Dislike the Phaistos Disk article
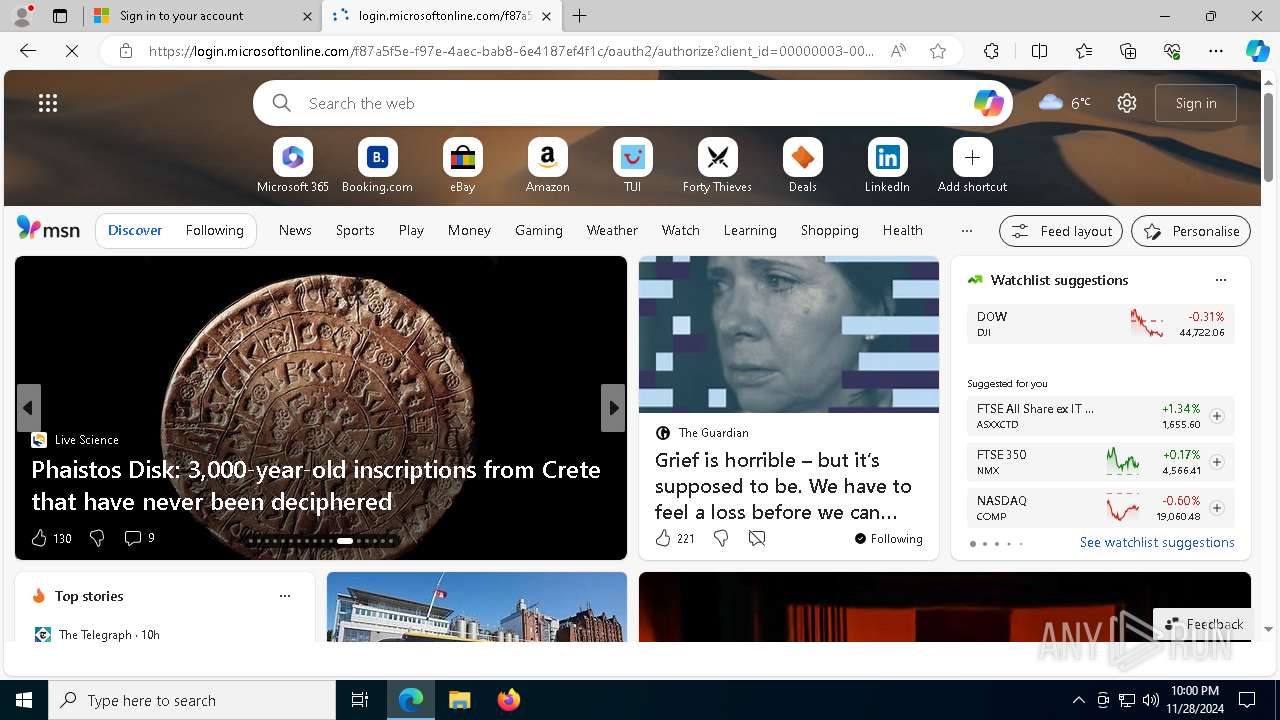This screenshot has width=1280, height=720. 97,538
